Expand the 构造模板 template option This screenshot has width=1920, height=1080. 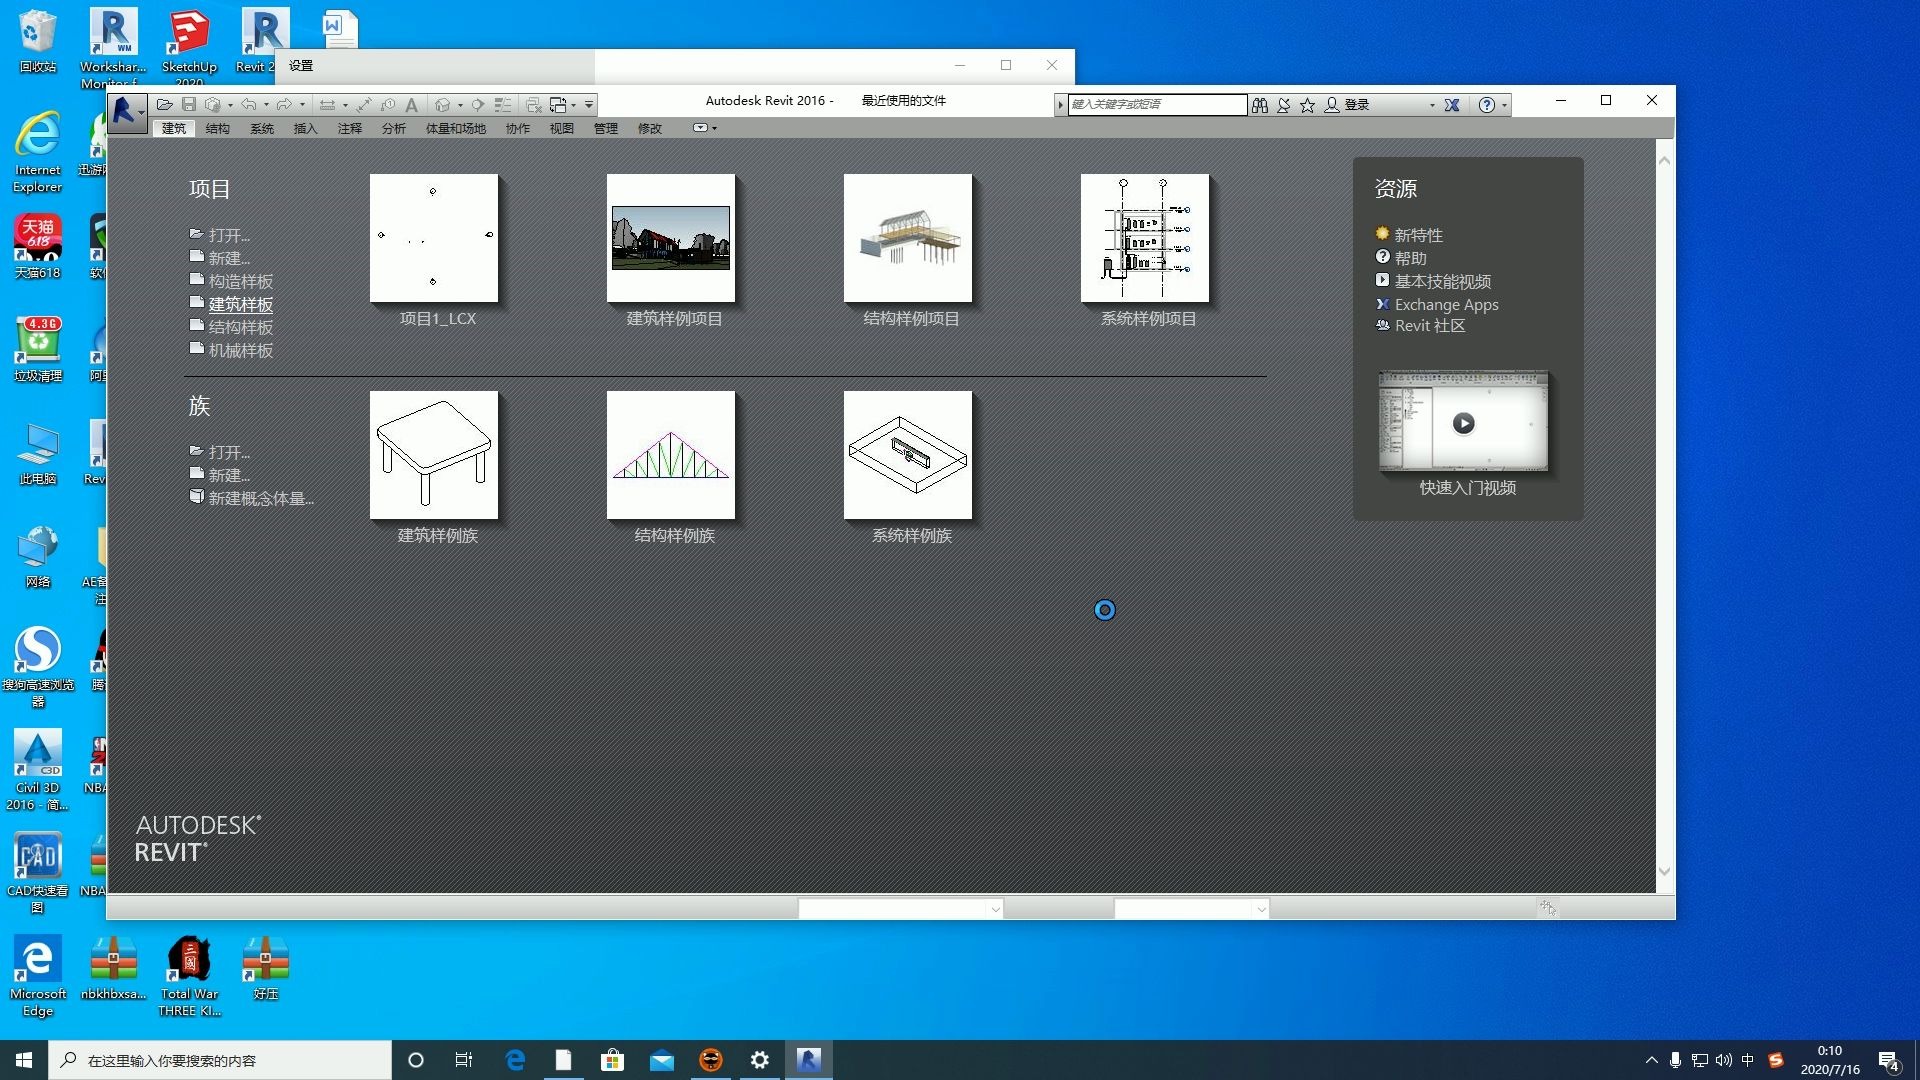240,280
